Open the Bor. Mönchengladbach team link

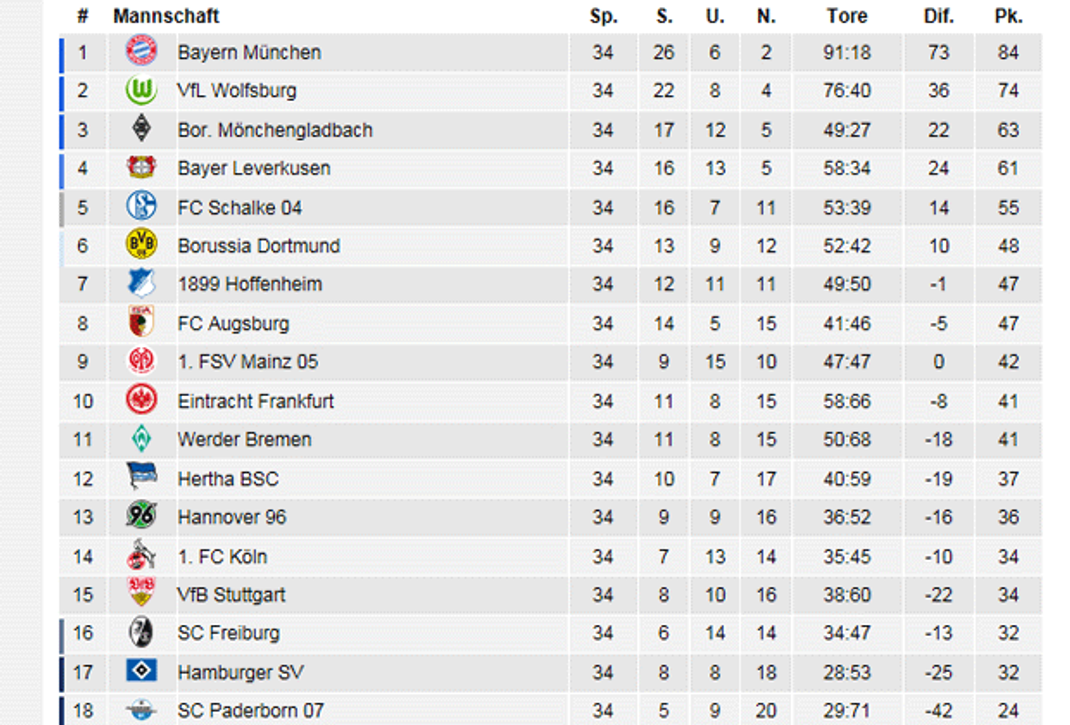point(275,130)
